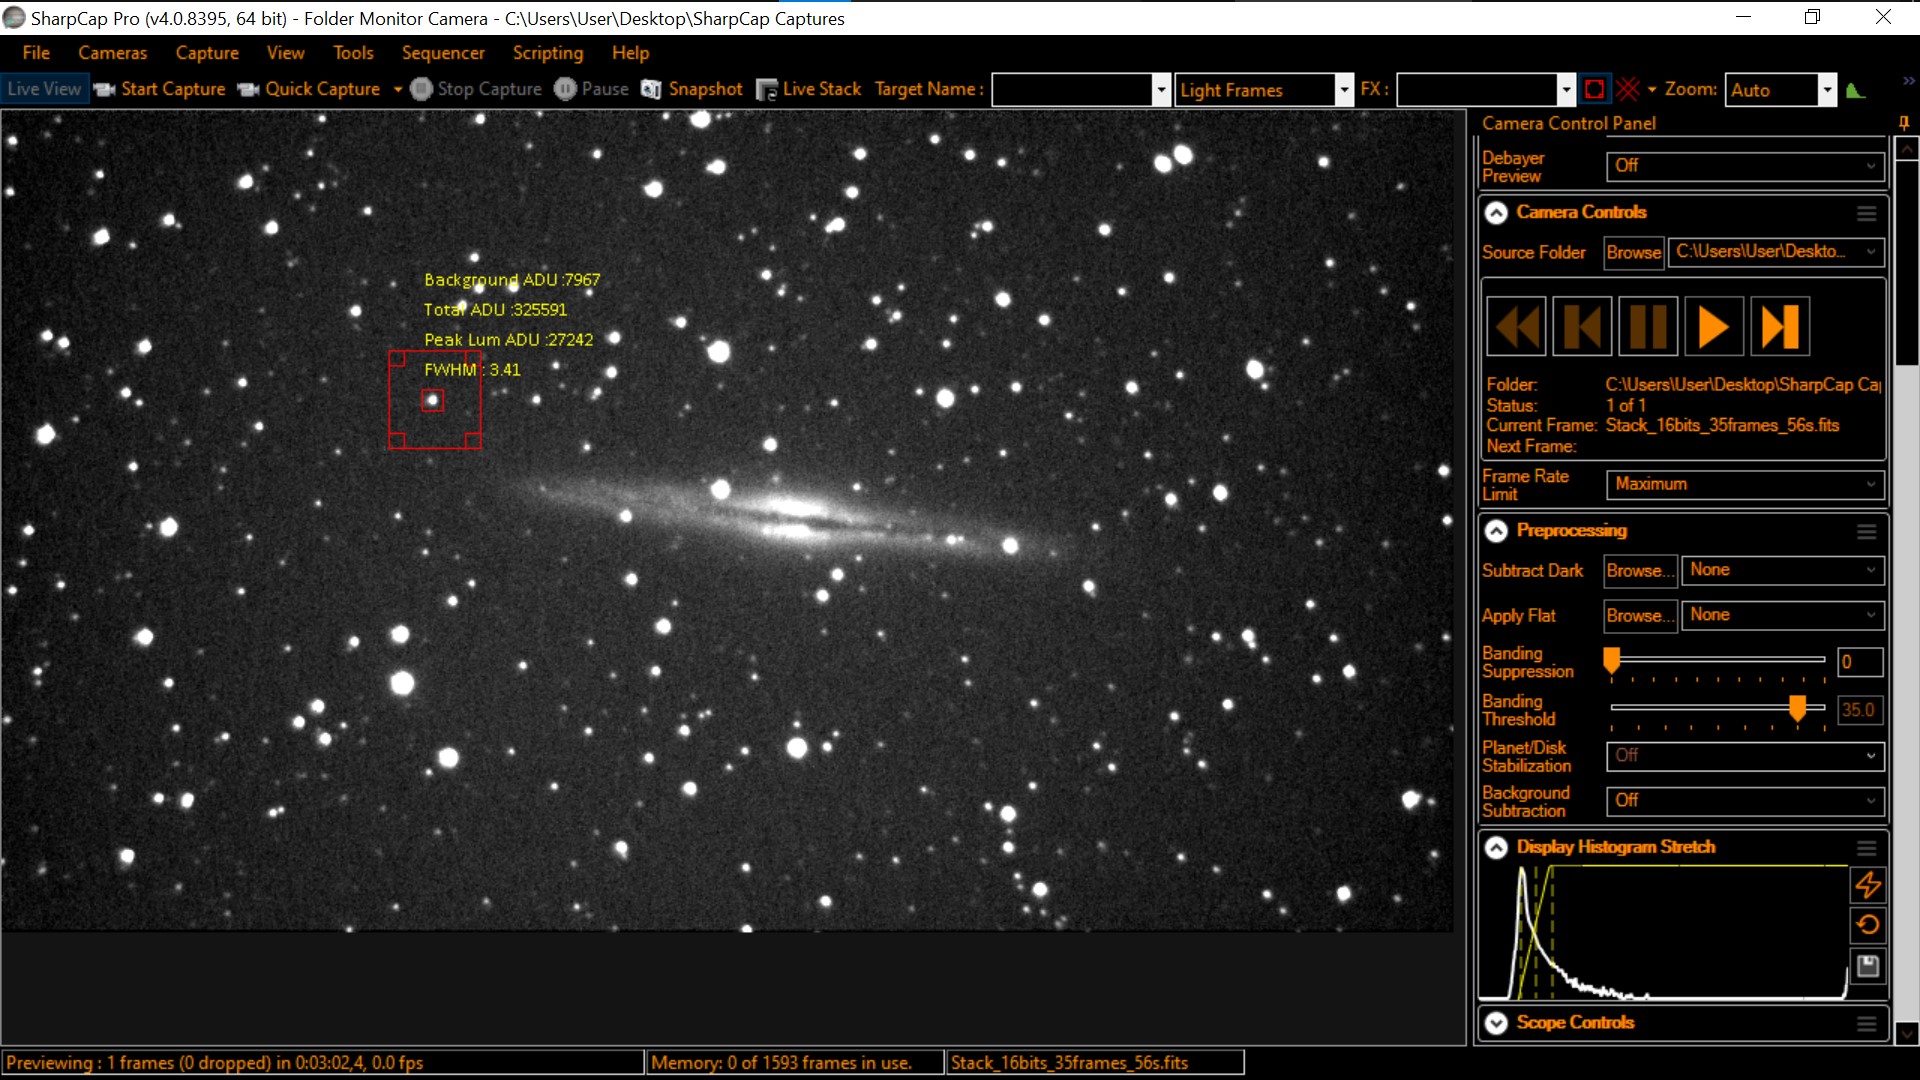Click the Stop Capture round icon
Image resolution: width=1920 pixels, height=1080 pixels.
(422, 89)
